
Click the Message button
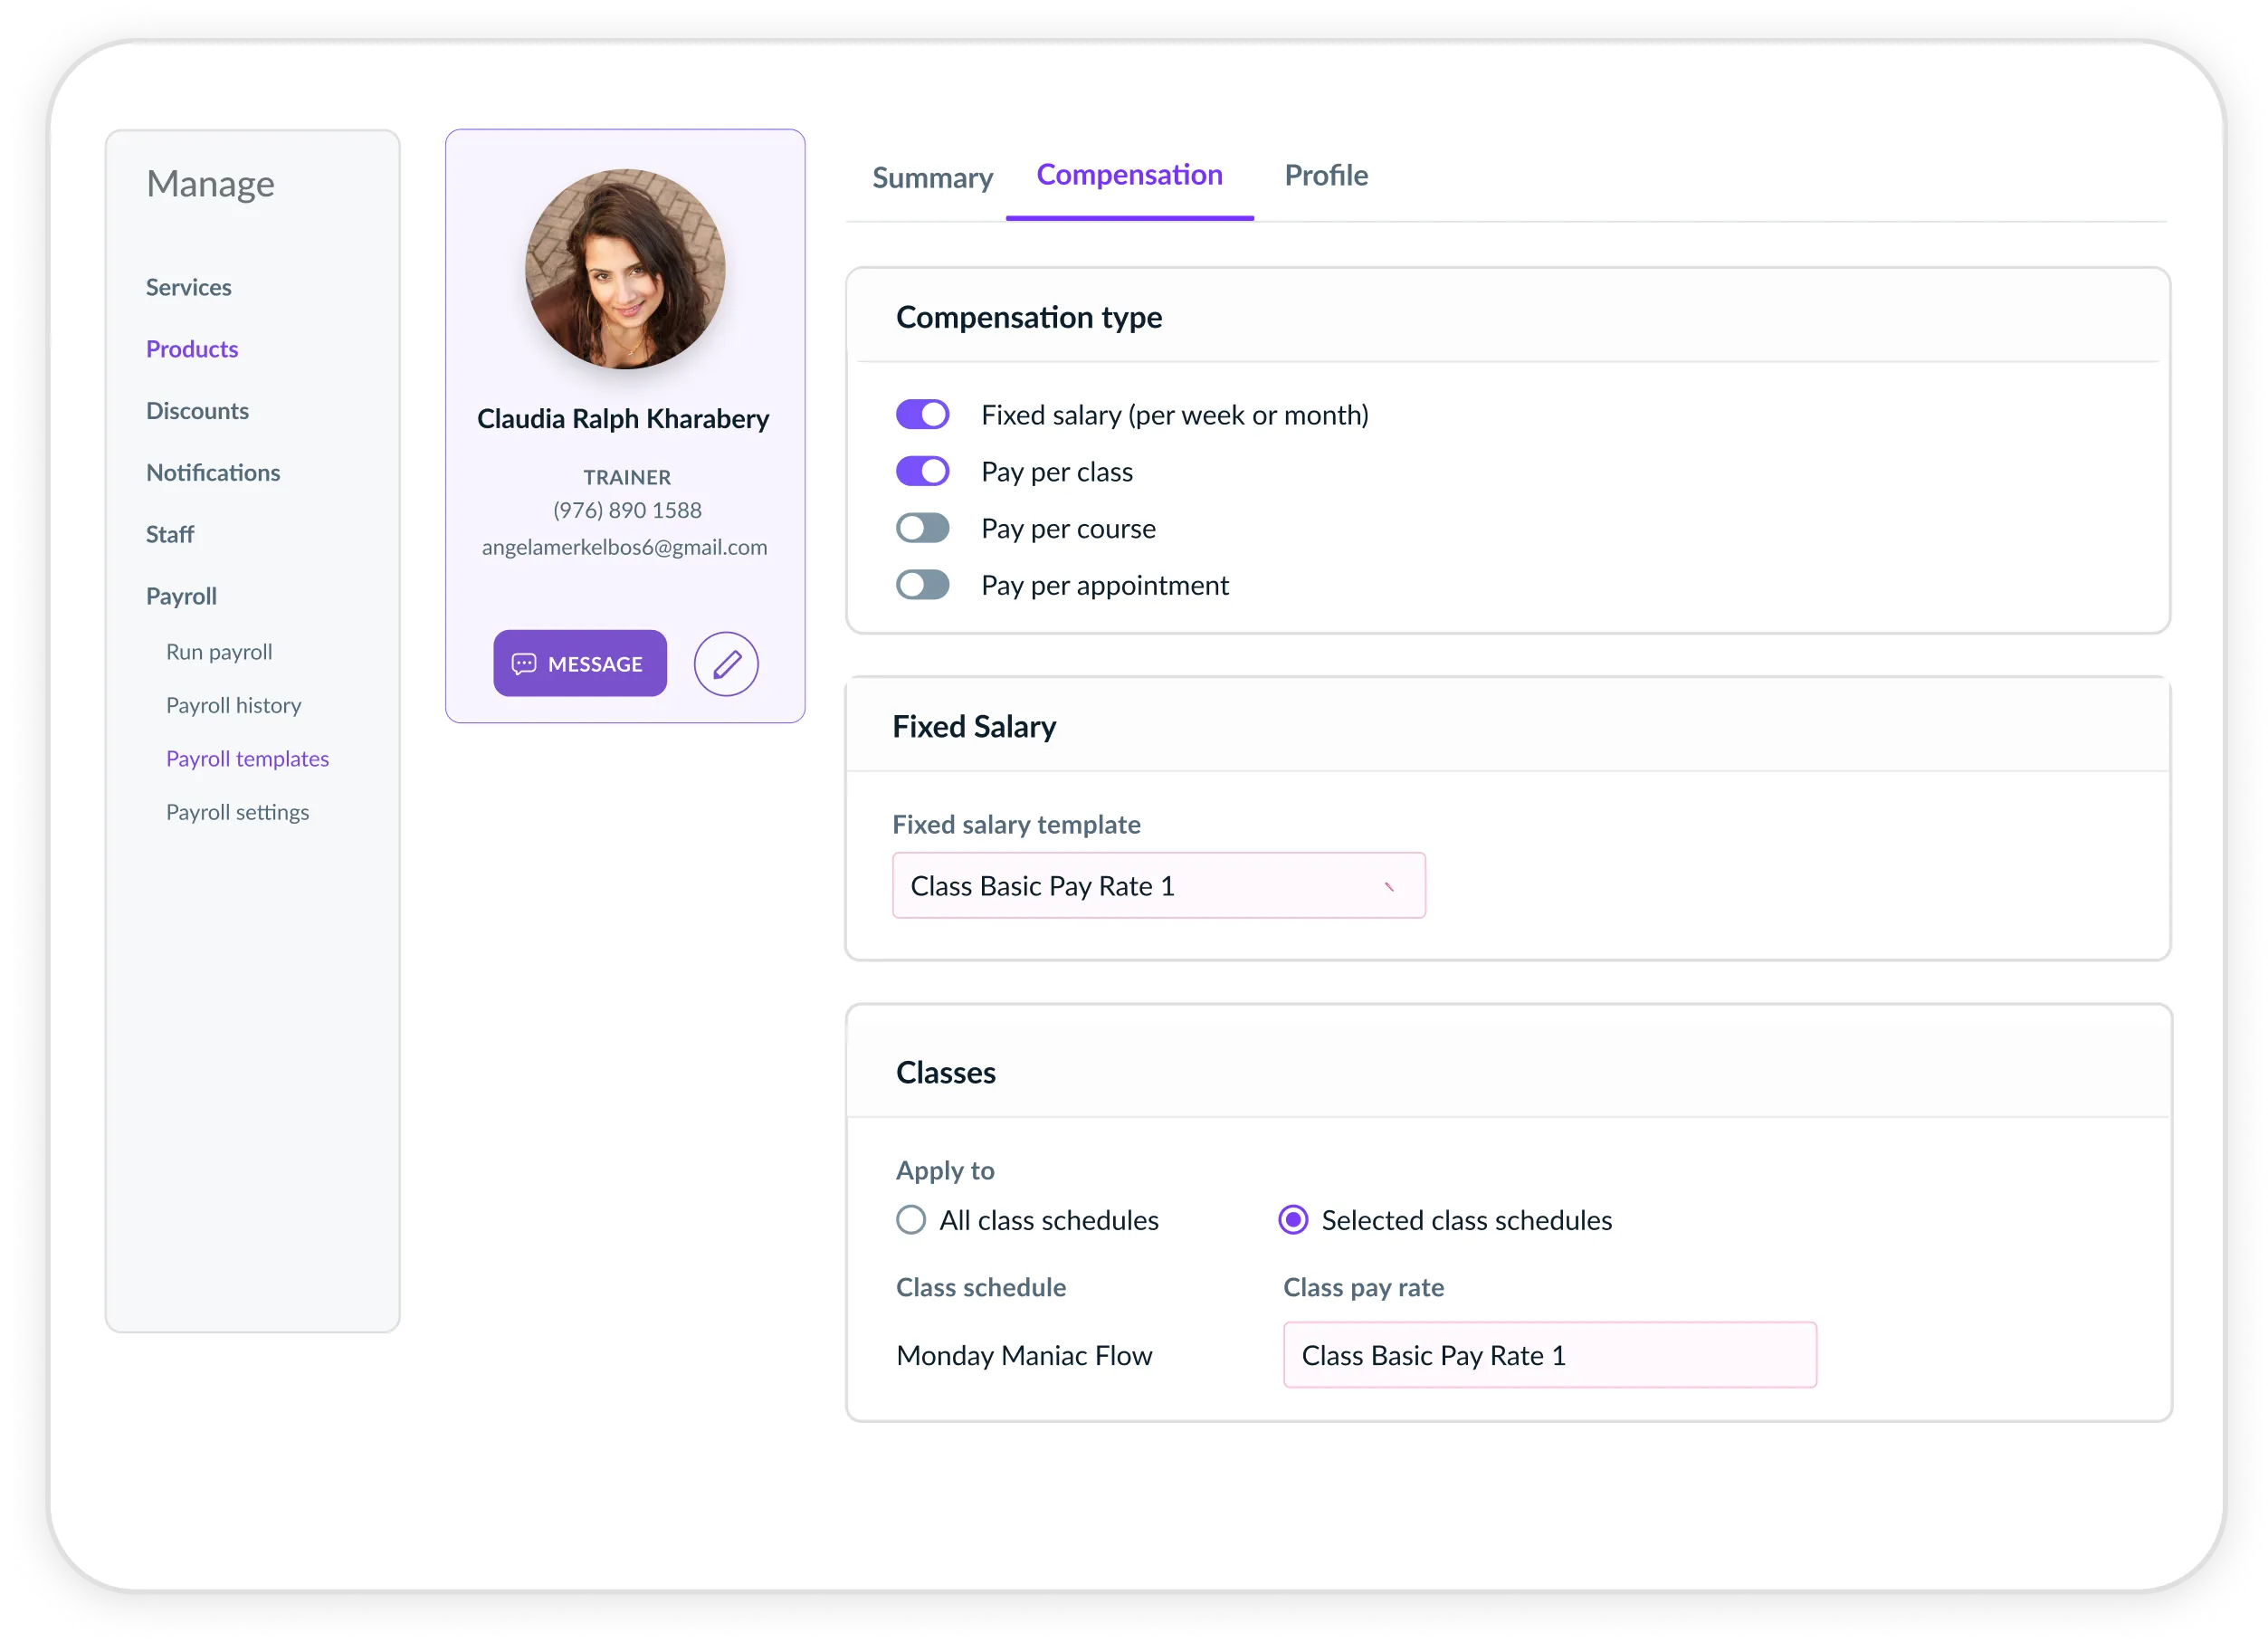(x=579, y=664)
